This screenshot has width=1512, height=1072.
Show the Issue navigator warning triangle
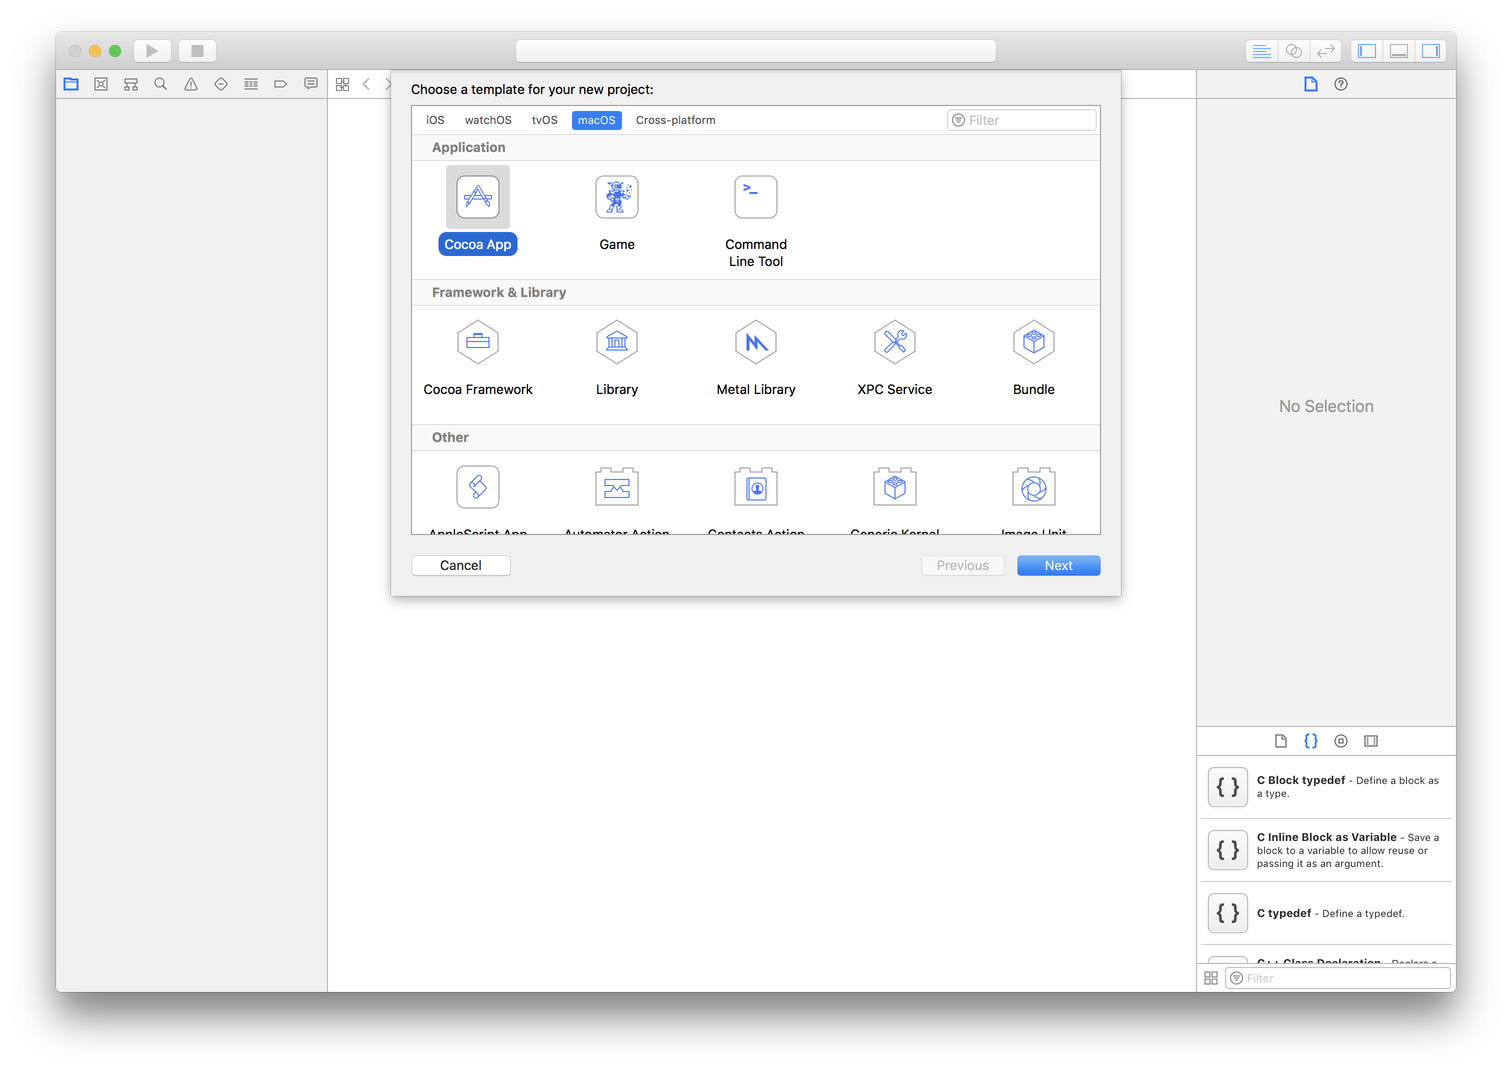[x=190, y=84]
